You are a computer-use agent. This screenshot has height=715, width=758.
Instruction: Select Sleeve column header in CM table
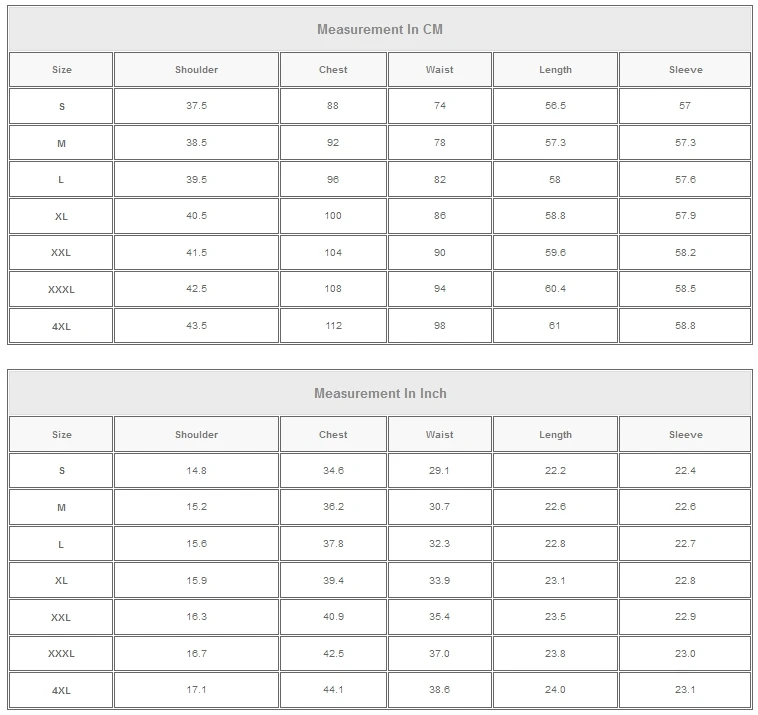[x=685, y=70]
